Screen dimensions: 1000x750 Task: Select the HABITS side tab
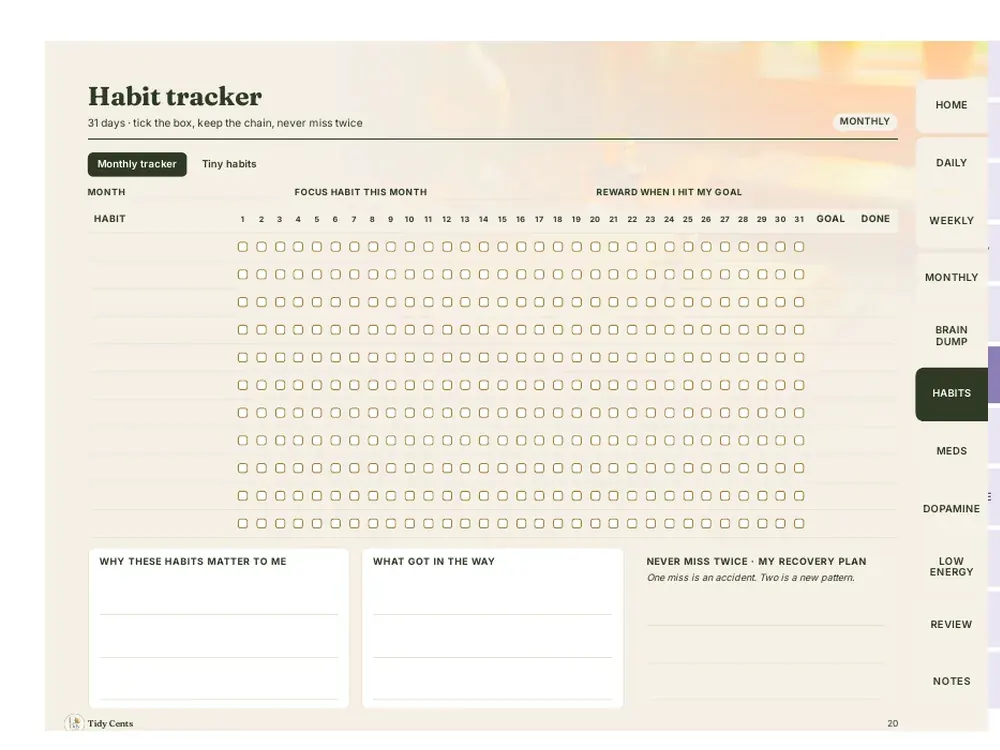coord(952,393)
